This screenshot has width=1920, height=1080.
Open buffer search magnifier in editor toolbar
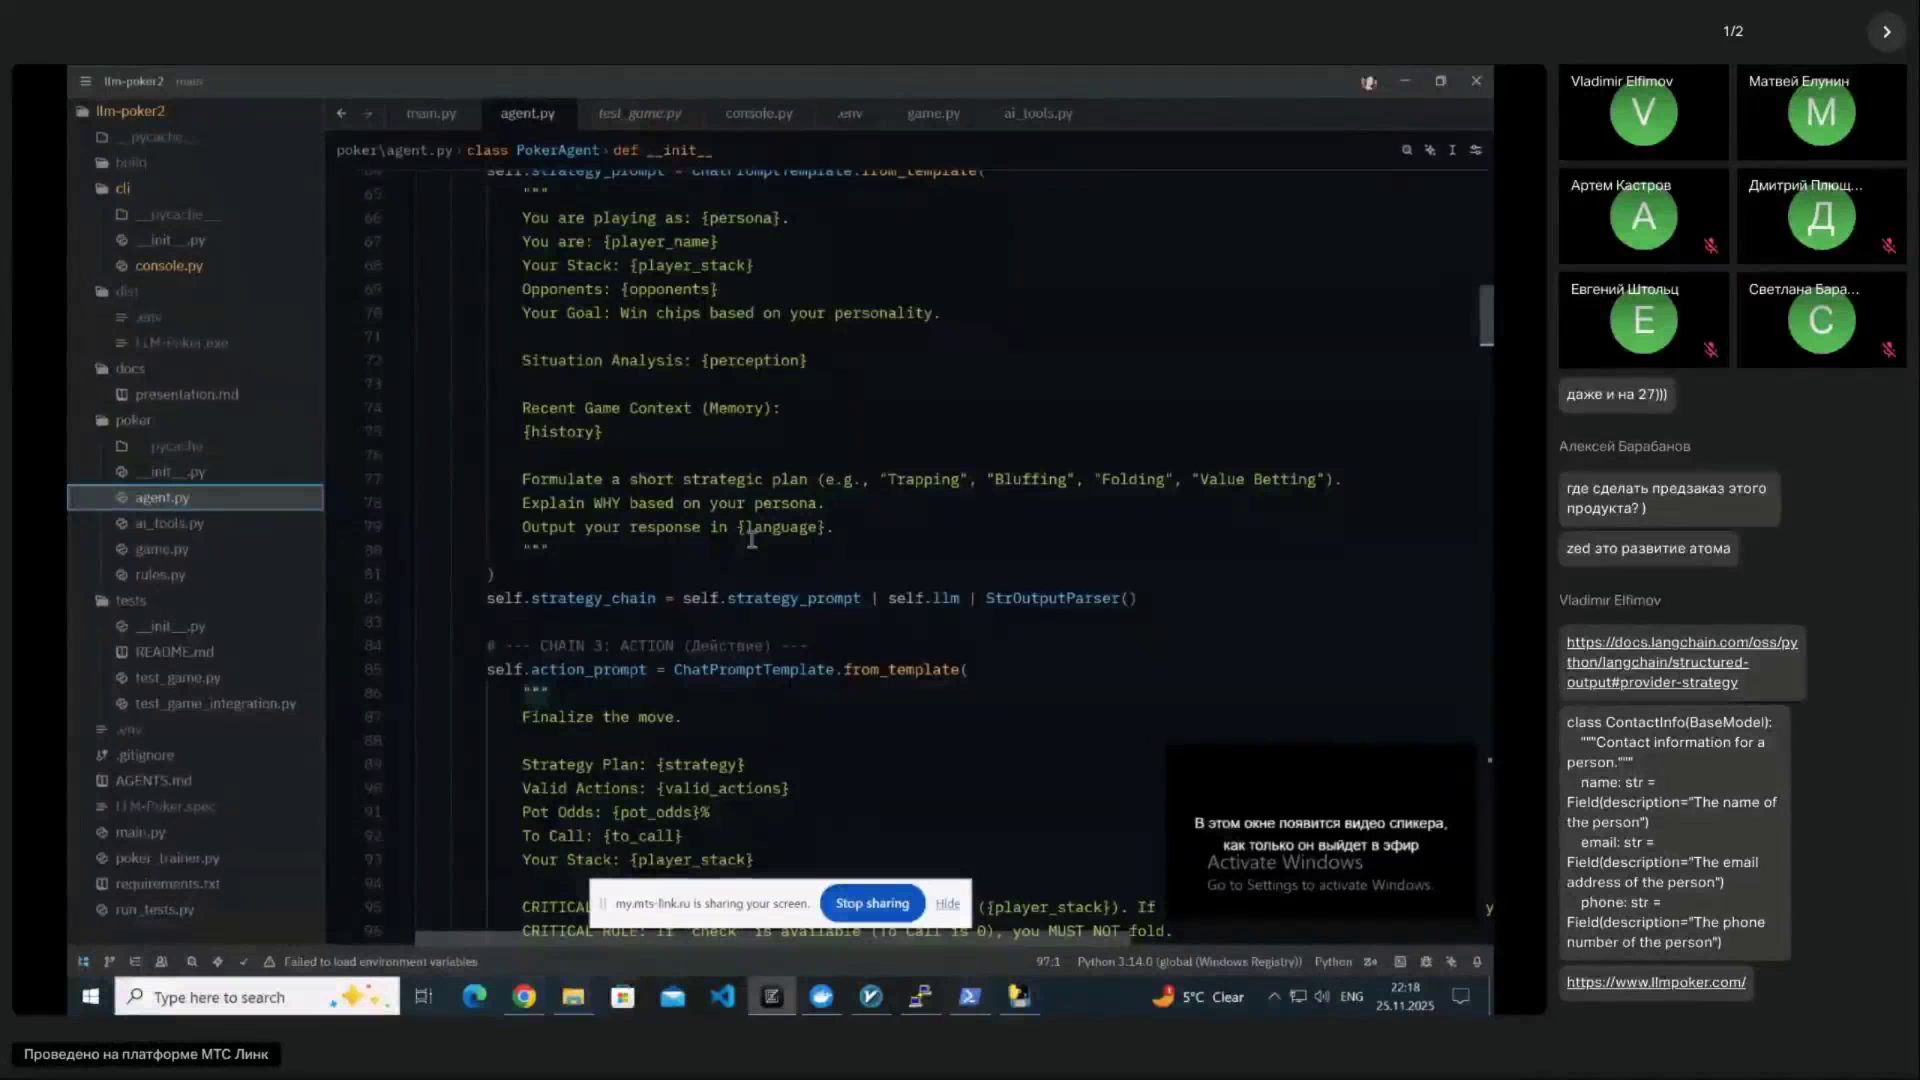point(1407,150)
